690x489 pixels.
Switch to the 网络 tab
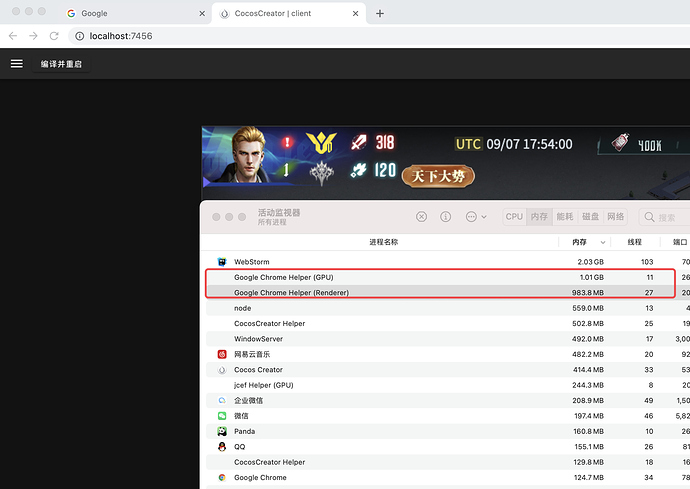(616, 217)
